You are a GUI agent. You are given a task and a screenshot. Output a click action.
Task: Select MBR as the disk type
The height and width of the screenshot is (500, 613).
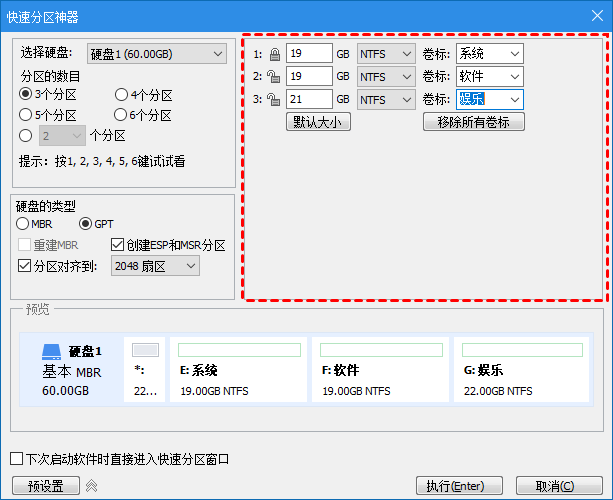(x=23, y=224)
